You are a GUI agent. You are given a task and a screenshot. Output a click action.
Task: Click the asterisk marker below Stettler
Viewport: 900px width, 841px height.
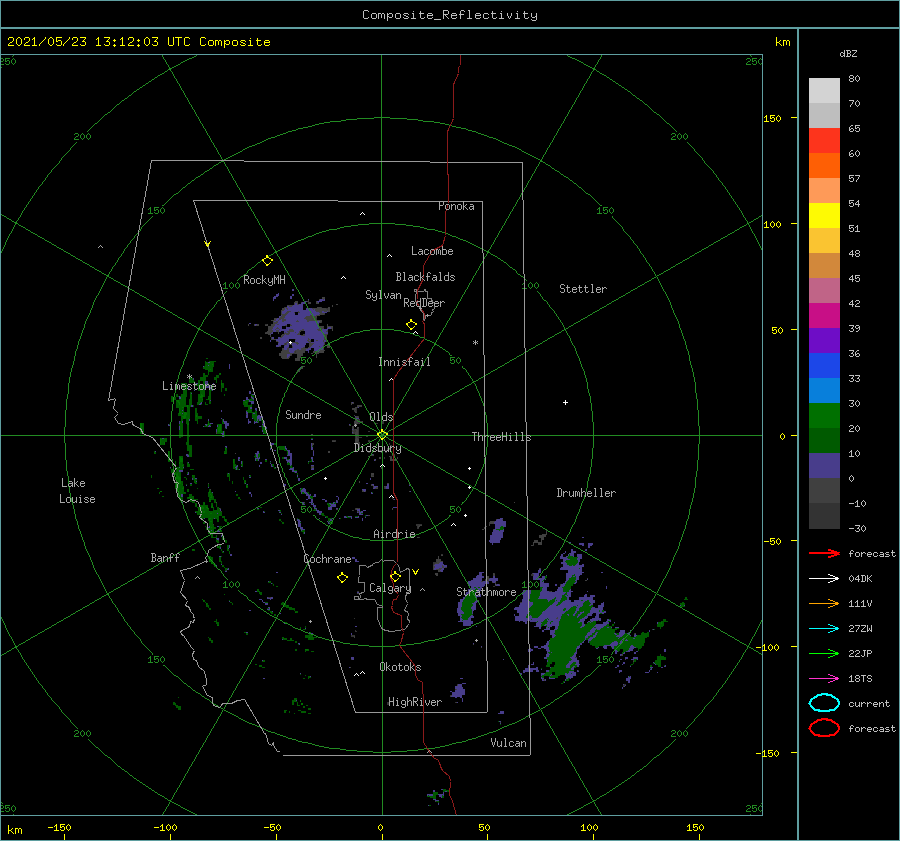[x=475, y=343]
